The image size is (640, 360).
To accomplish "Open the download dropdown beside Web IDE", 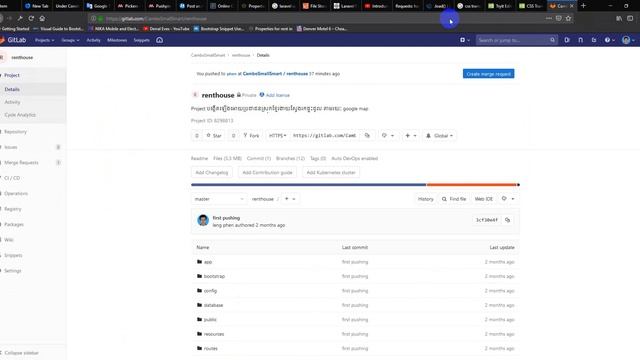I will [508, 199].
